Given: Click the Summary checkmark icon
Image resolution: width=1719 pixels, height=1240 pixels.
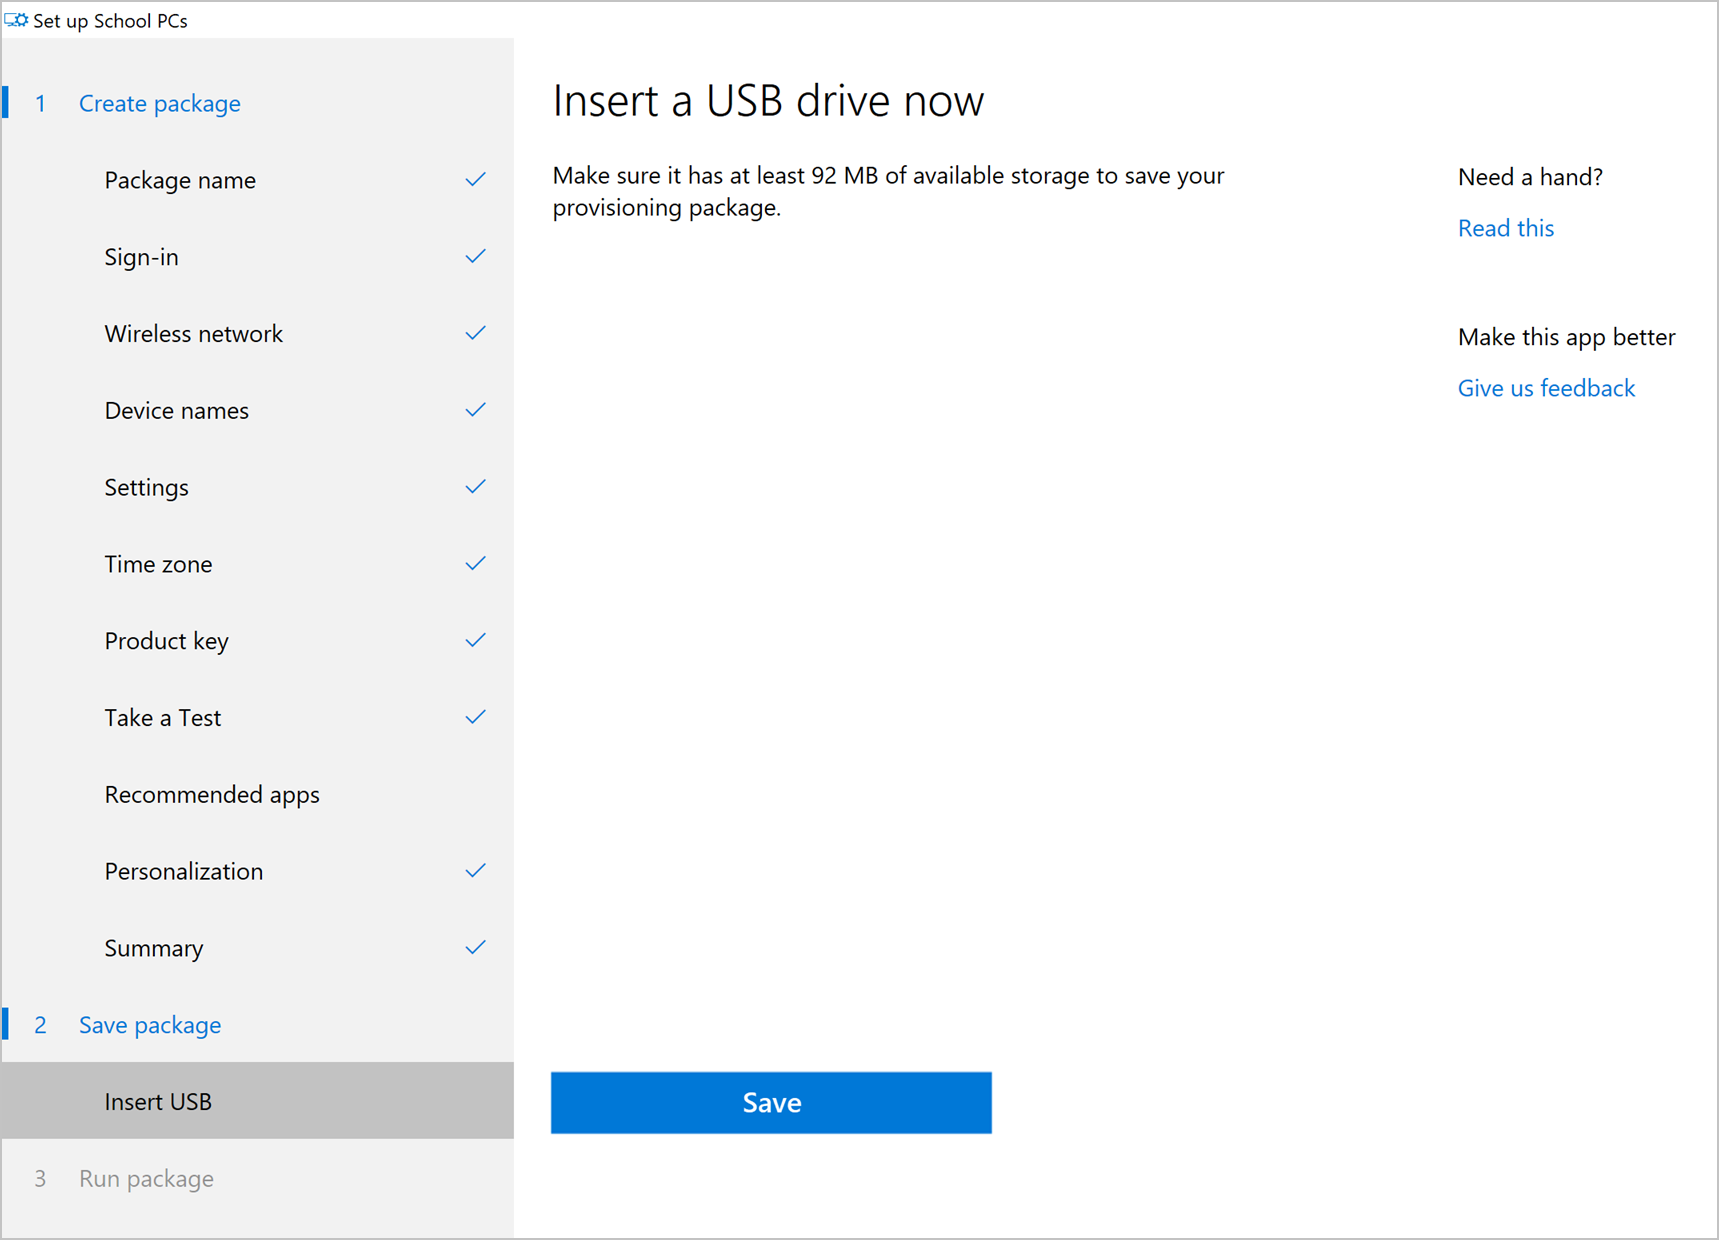Looking at the screenshot, I should (x=476, y=948).
